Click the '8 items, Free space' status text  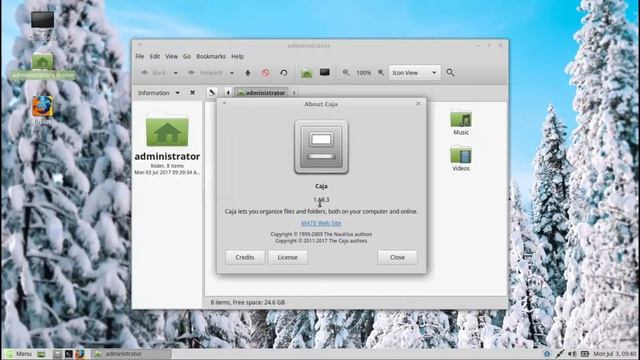click(248, 302)
